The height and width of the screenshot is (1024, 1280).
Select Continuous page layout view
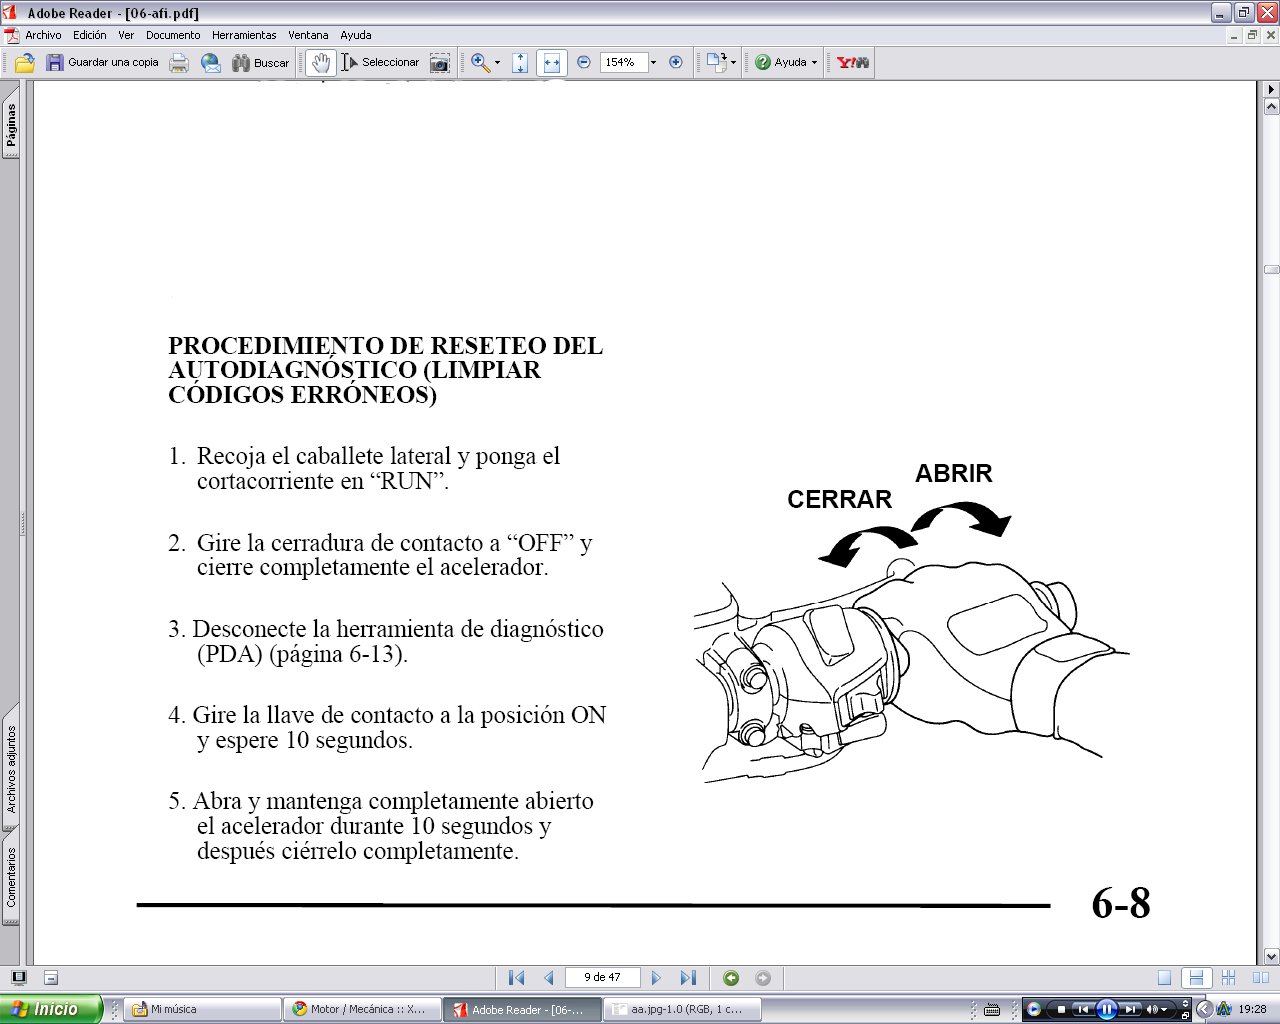(1195, 978)
